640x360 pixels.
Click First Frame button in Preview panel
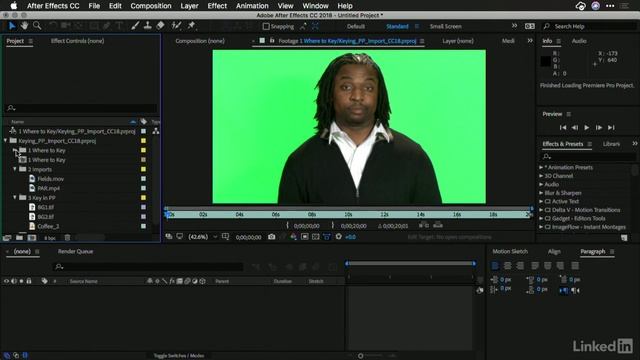coord(563,128)
